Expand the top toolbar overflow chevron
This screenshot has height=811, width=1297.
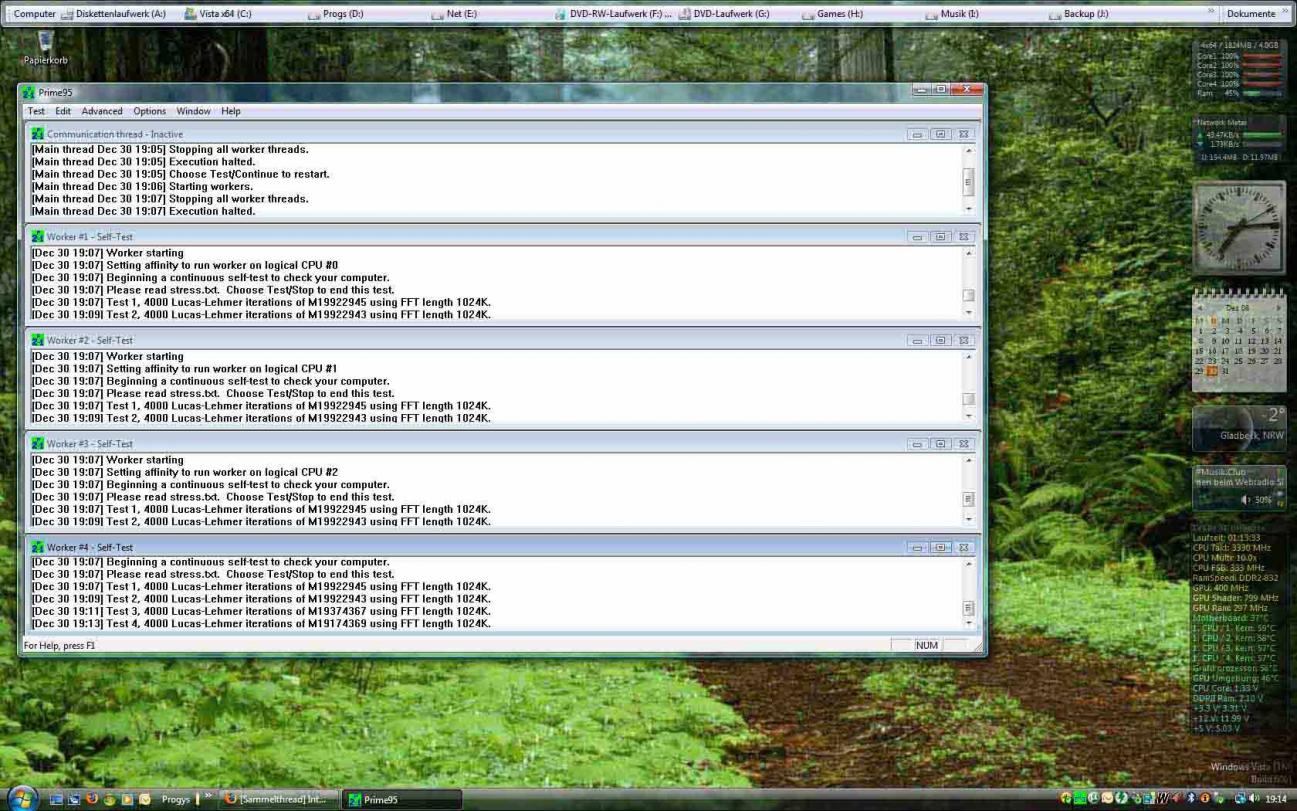(1211, 12)
